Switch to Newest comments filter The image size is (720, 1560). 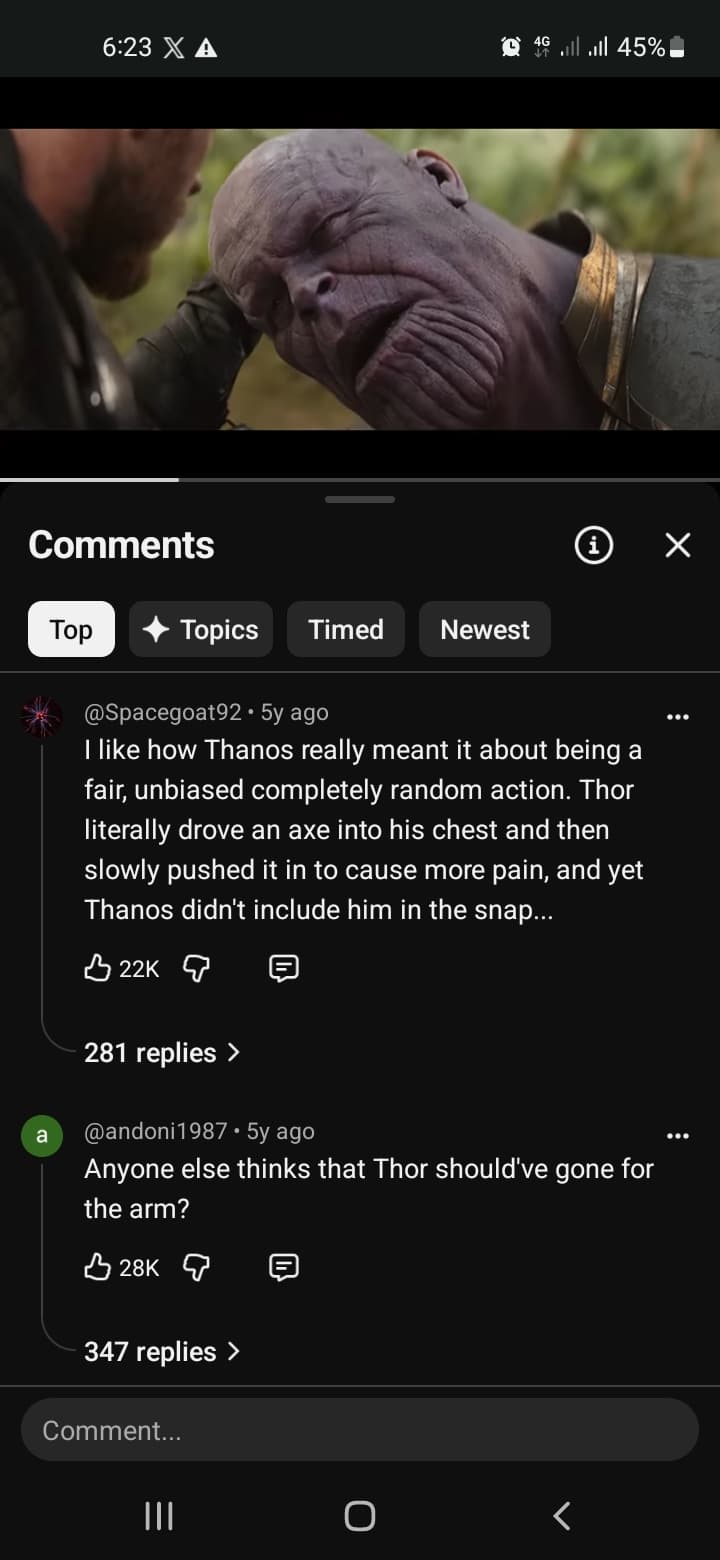click(x=485, y=629)
